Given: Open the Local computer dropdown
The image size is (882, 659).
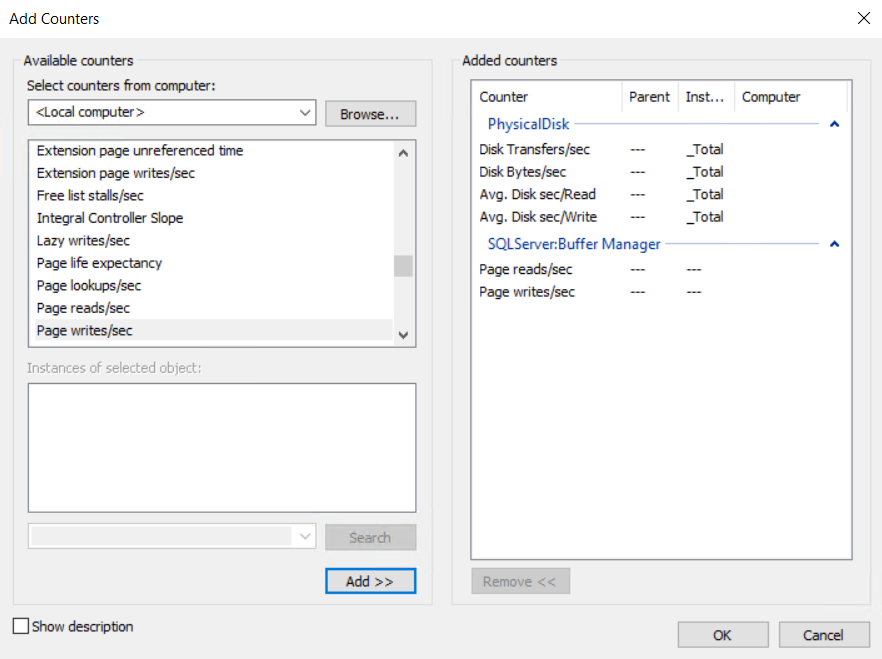Looking at the screenshot, I should 172,112.
